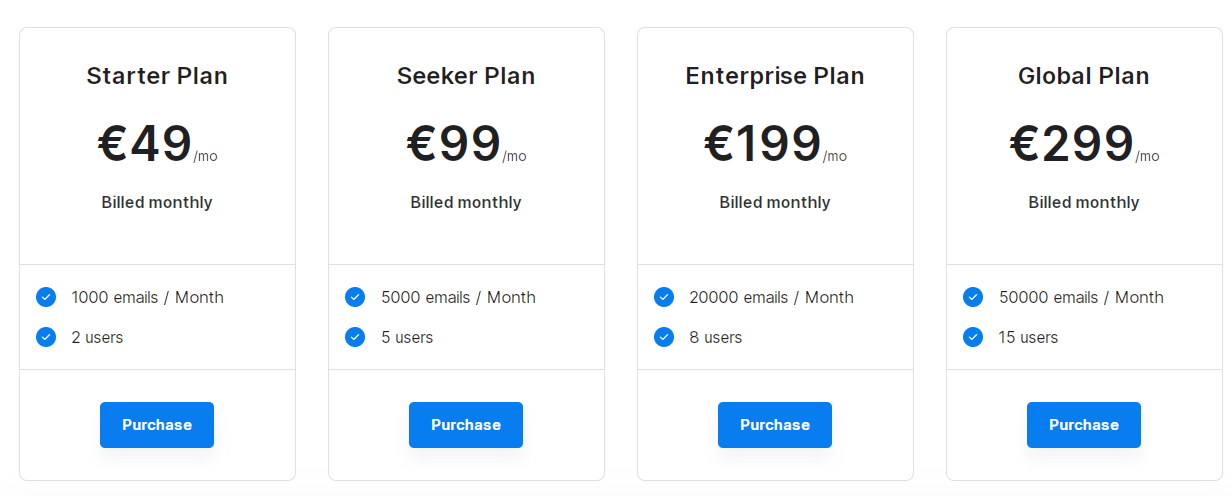Click checkmark icon beside 50000 emails / Month

[973, 297]
